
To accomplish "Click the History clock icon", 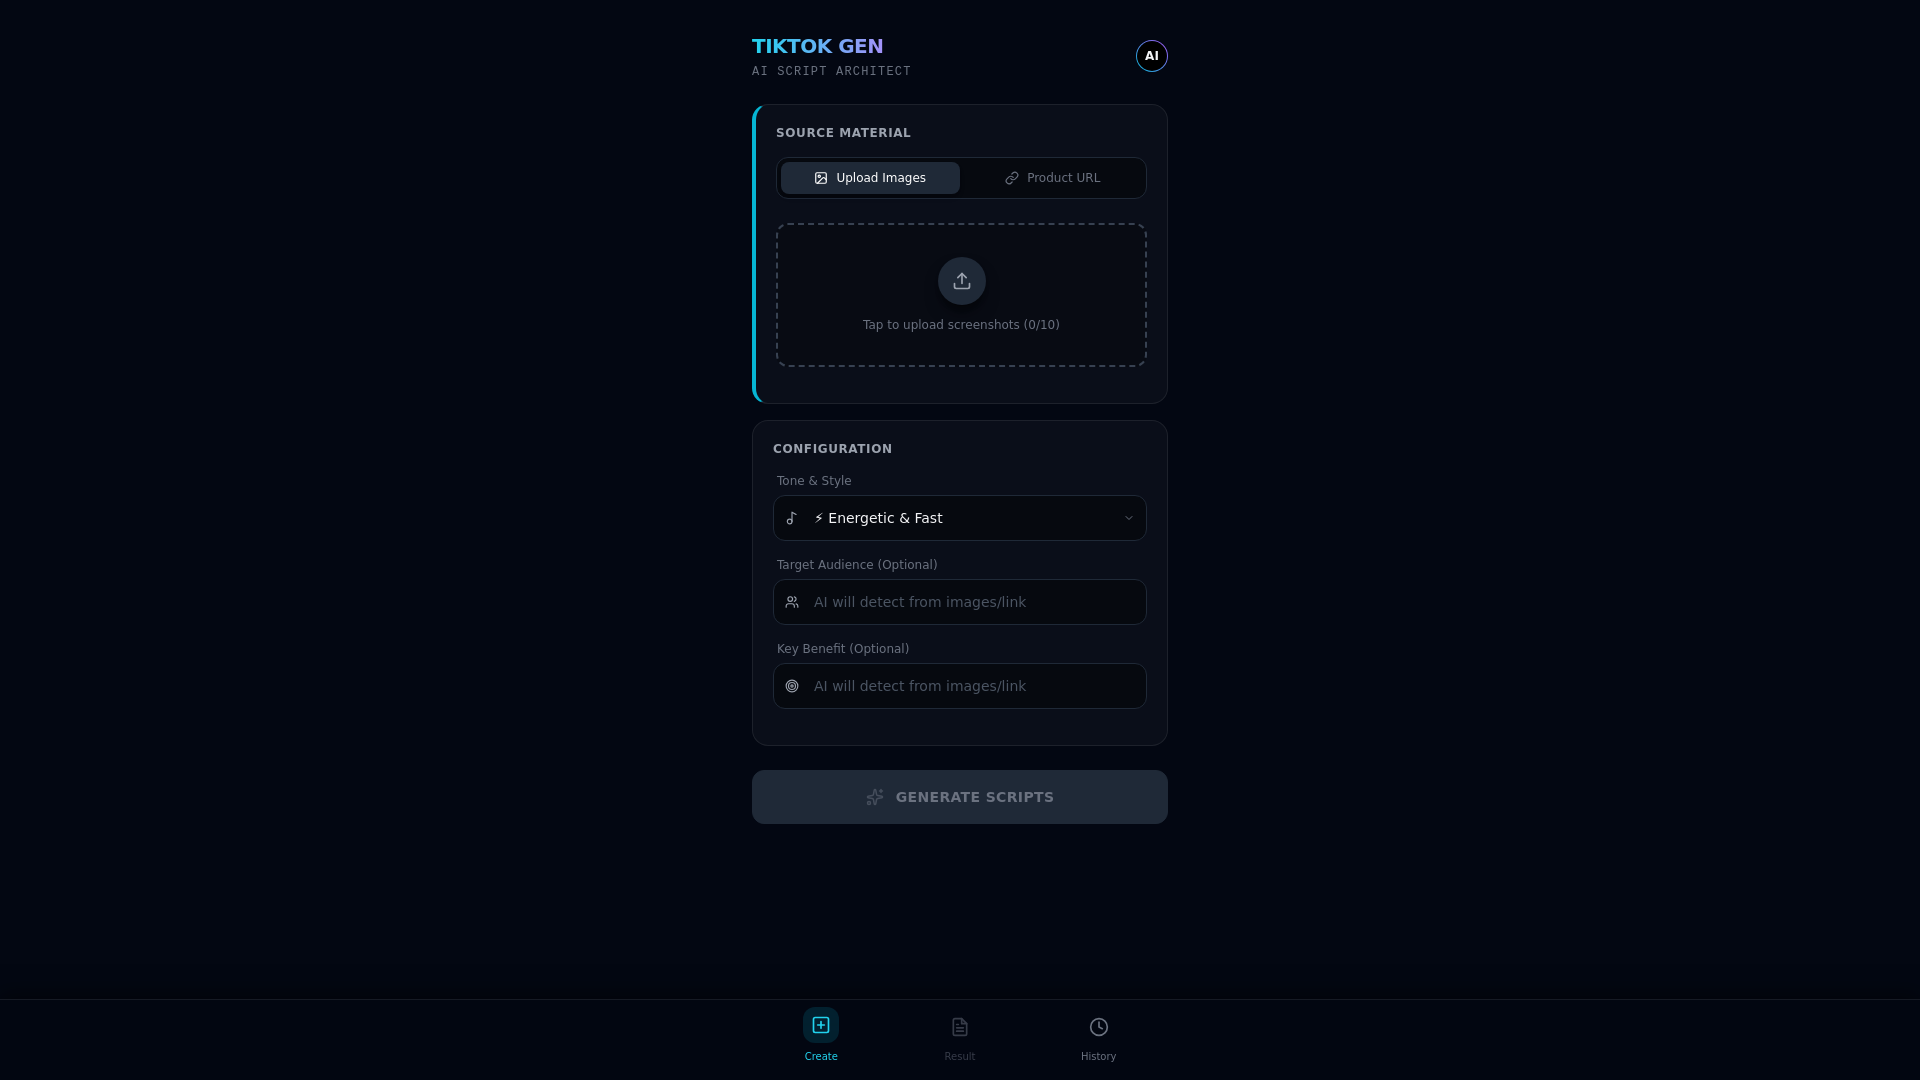I will tap(1099, 1027).
